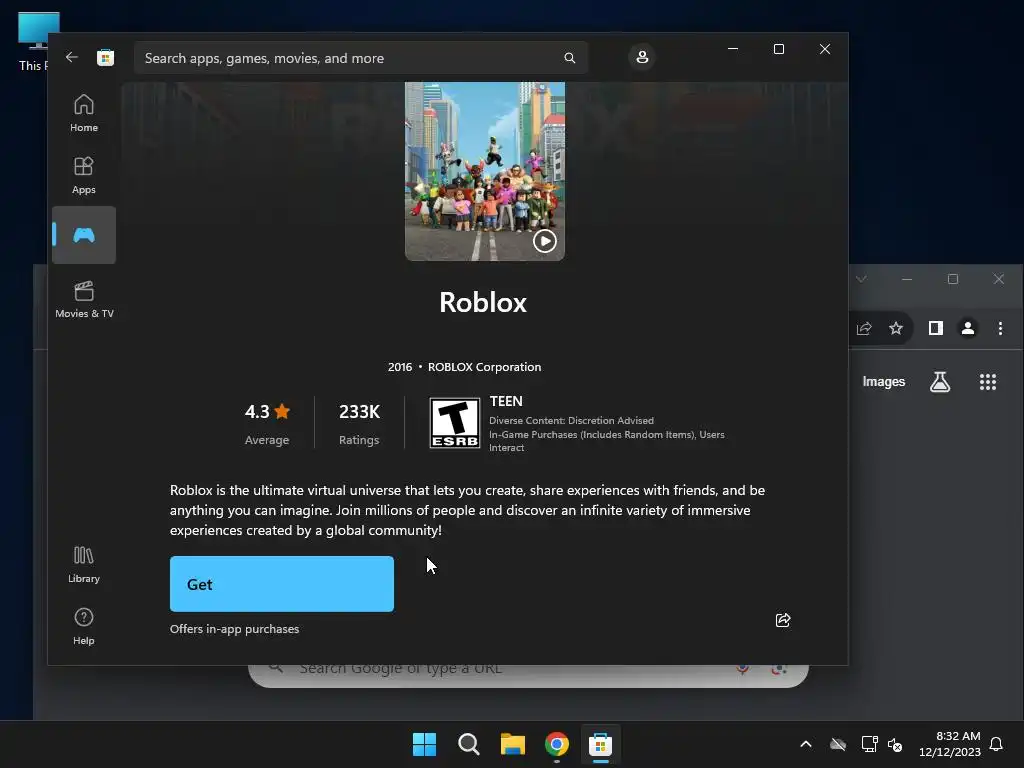Show hidden system tray icons
Viewport: 1024px width, 768px height.
pos(806,744)
